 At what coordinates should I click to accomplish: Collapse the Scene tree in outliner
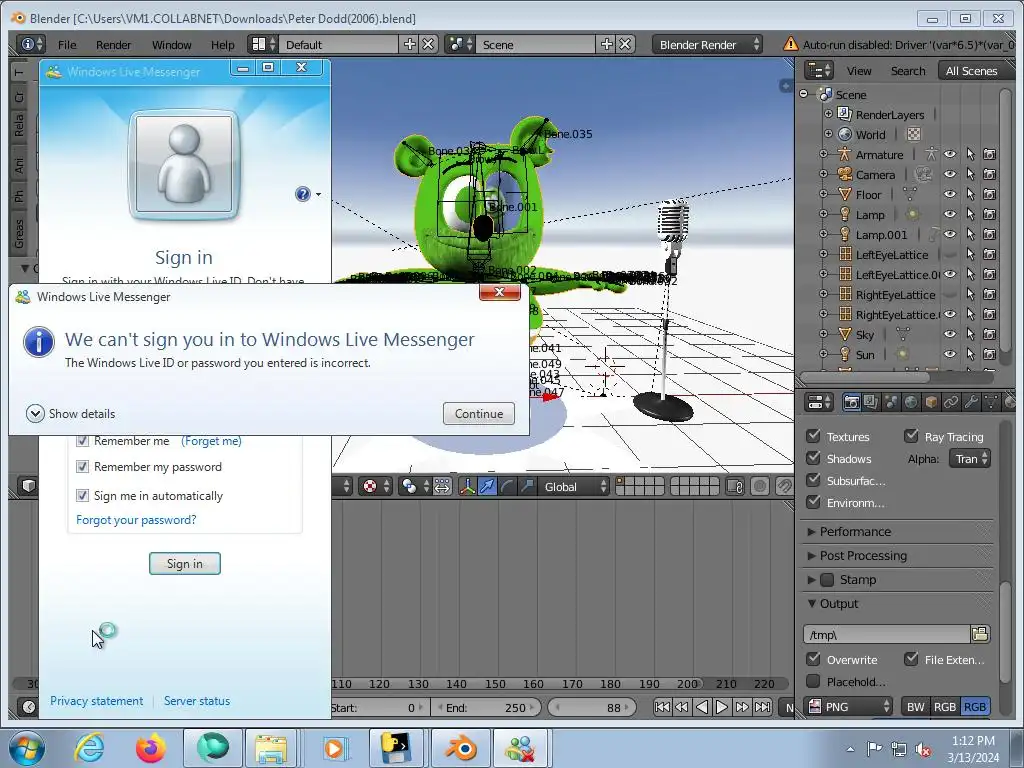click(x=804, y=94)
